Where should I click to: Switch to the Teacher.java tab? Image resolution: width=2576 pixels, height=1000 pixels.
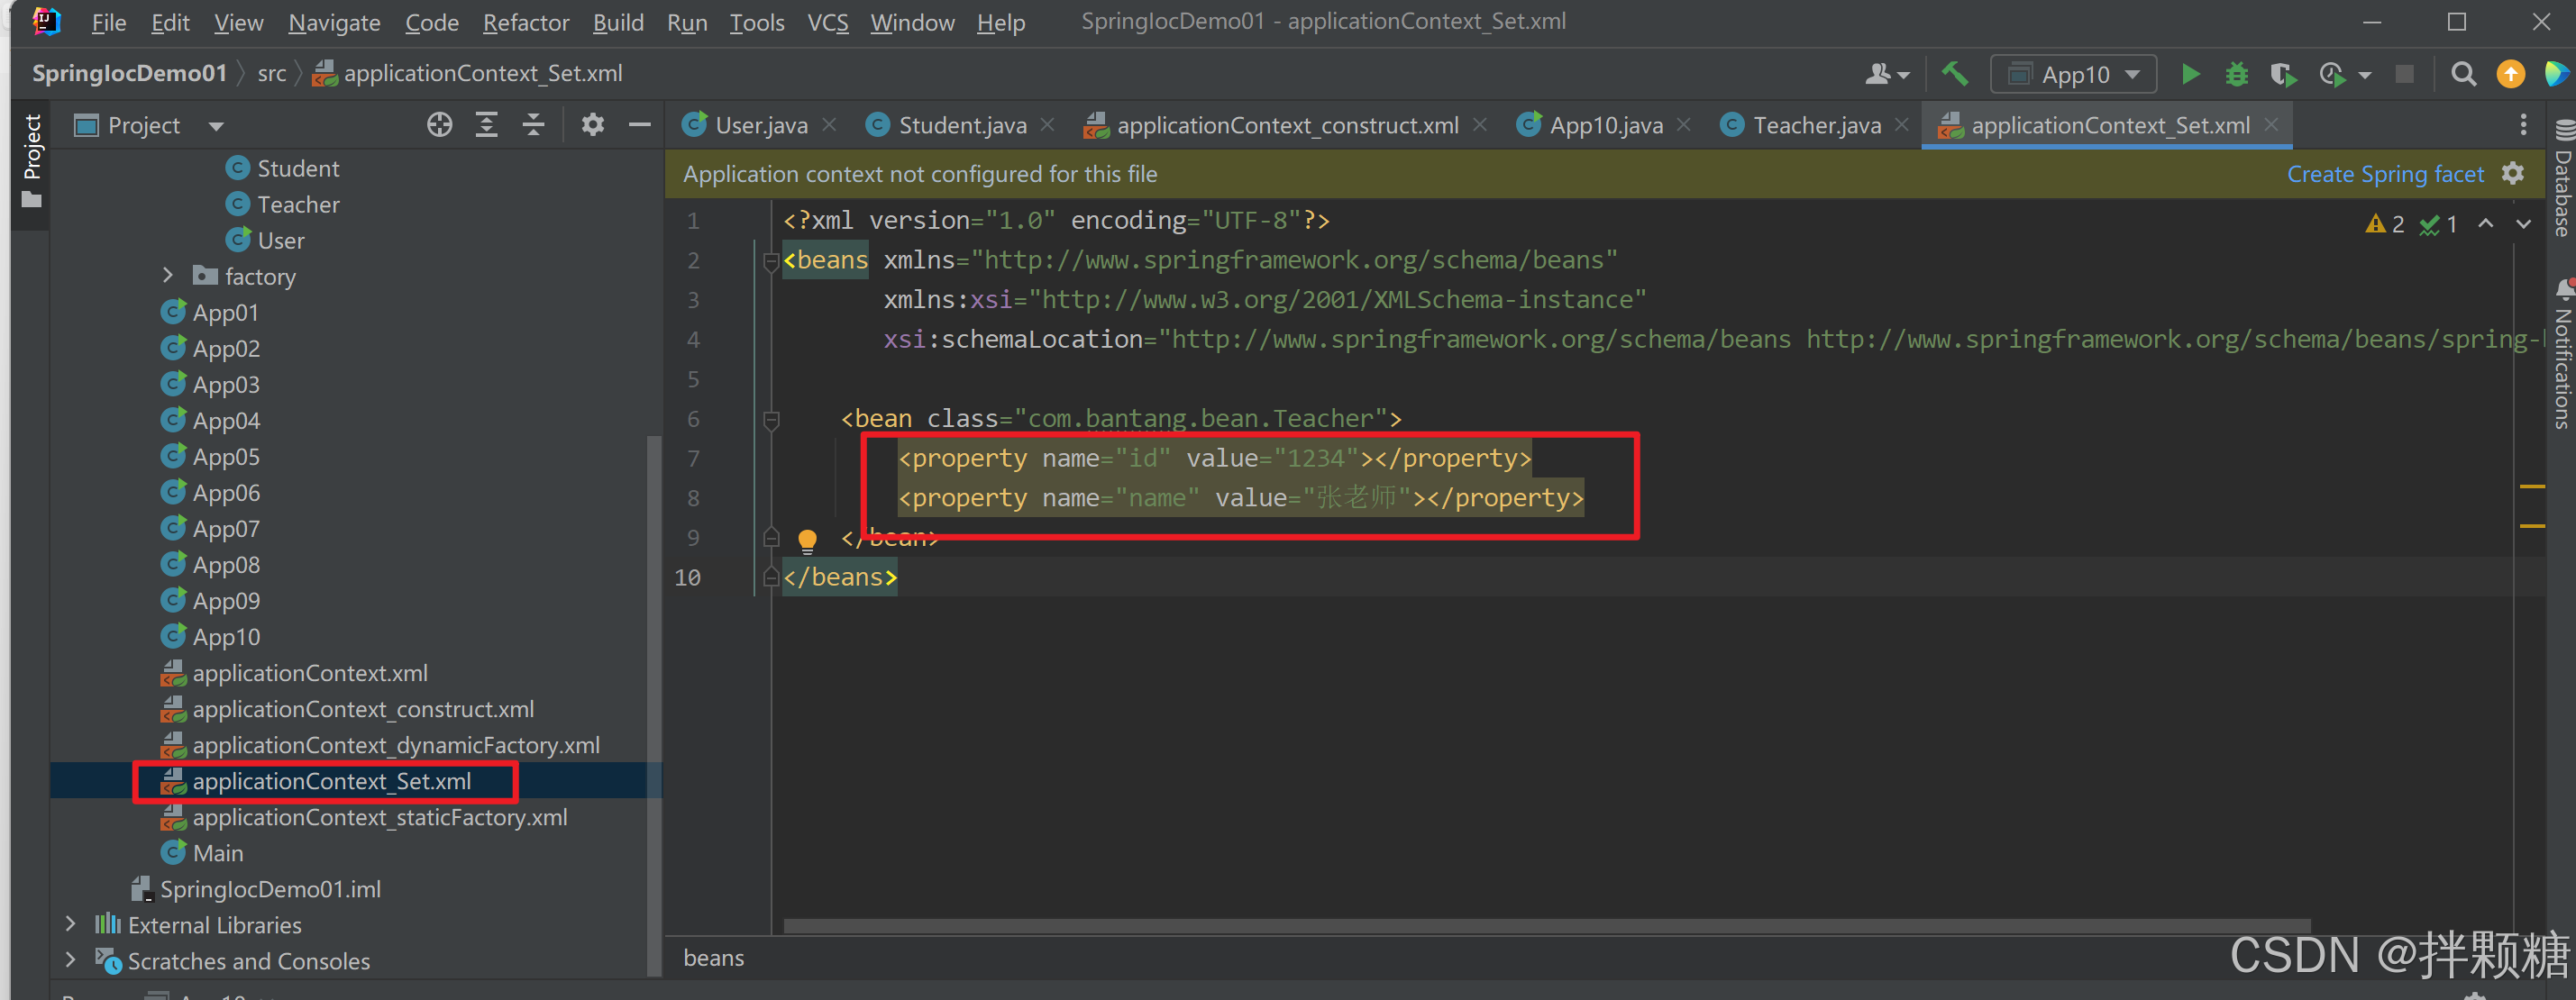tap(1816, 125)
